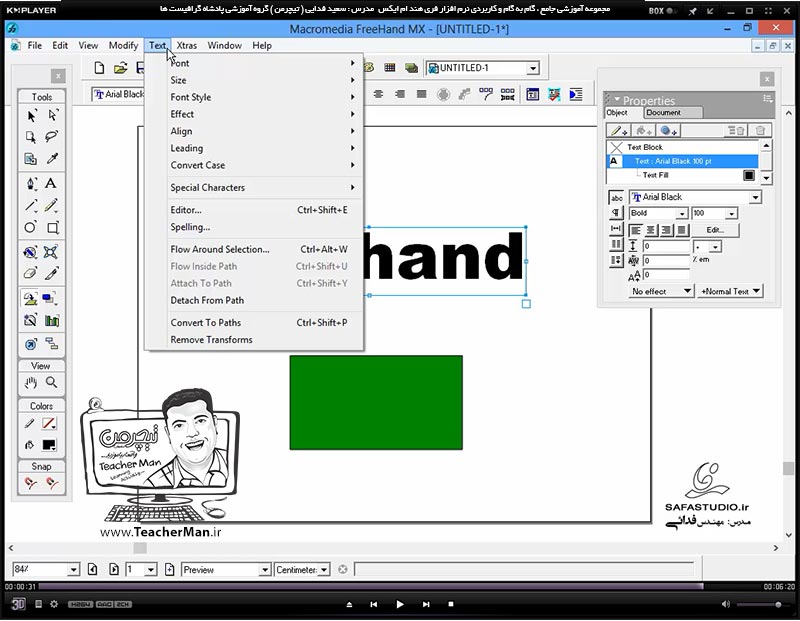Skip to next track in KMPlayer
The width and height of the screenshot is (800, 621).
pyautogui.click(x=426, y=604)
